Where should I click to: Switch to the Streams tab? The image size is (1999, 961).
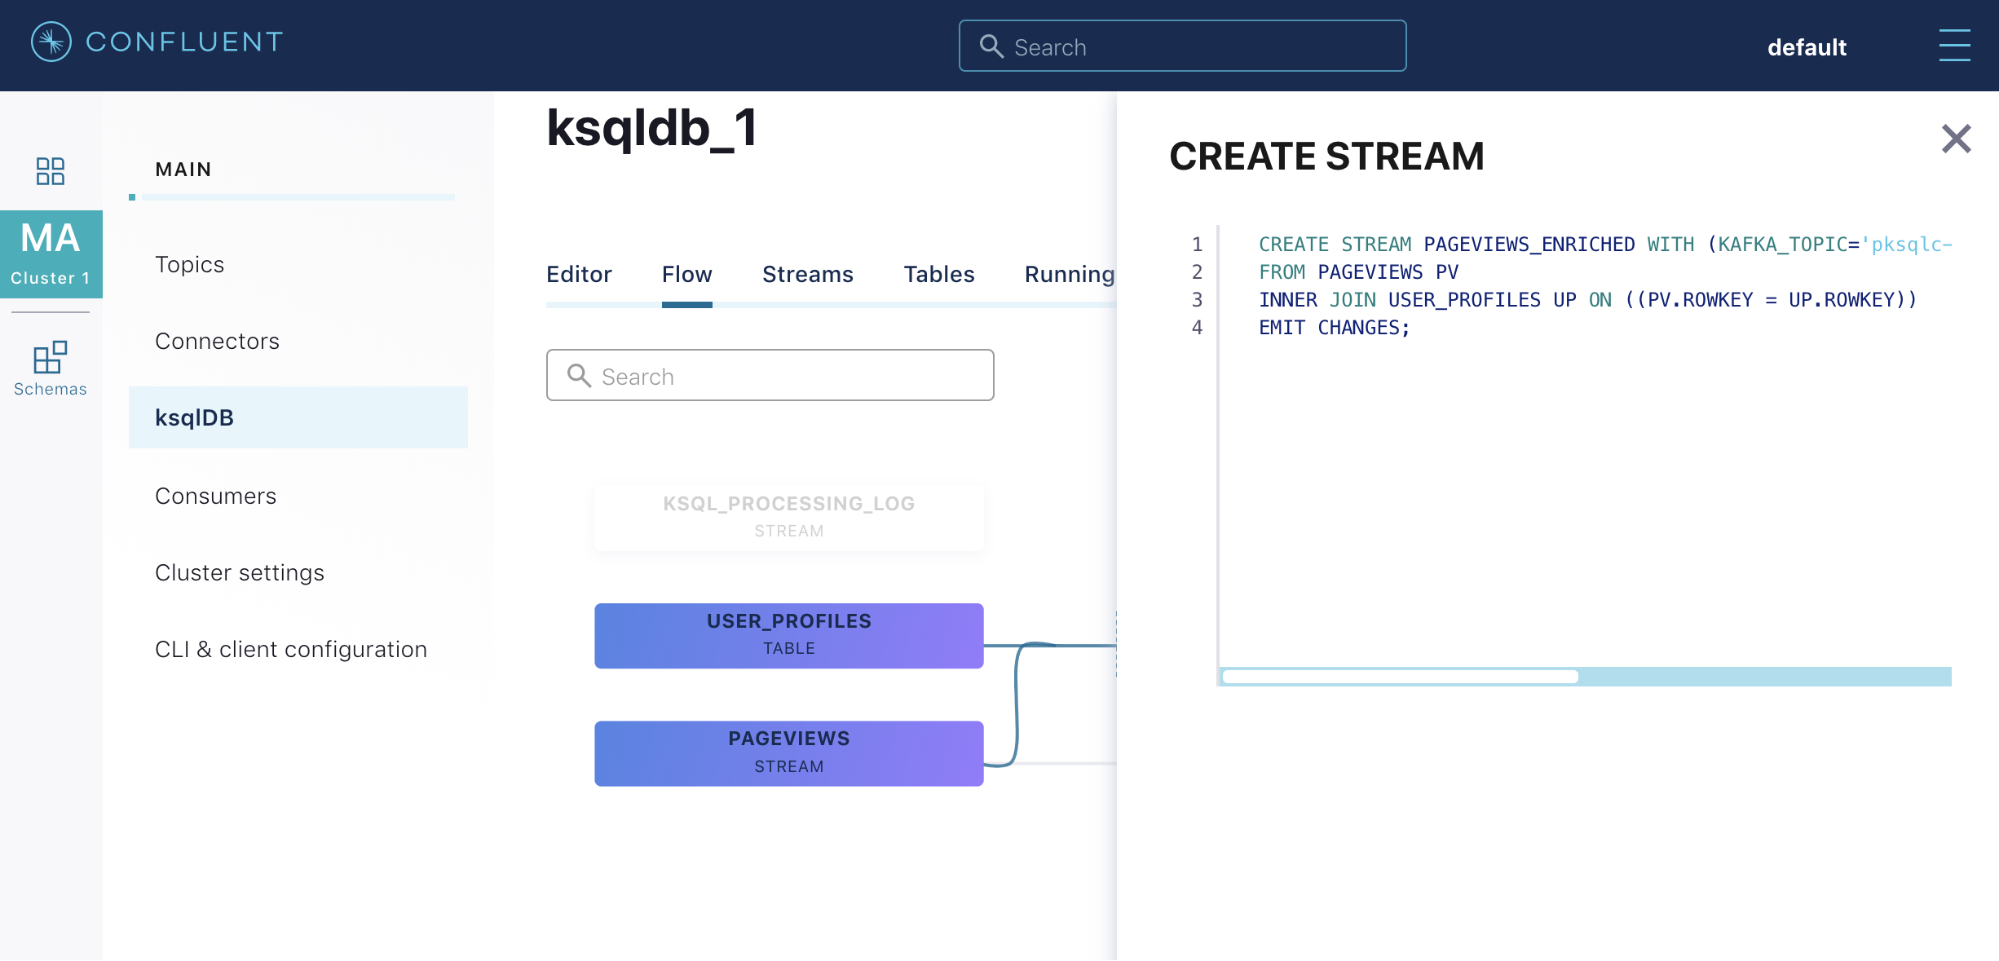click(x=808, y=274)
